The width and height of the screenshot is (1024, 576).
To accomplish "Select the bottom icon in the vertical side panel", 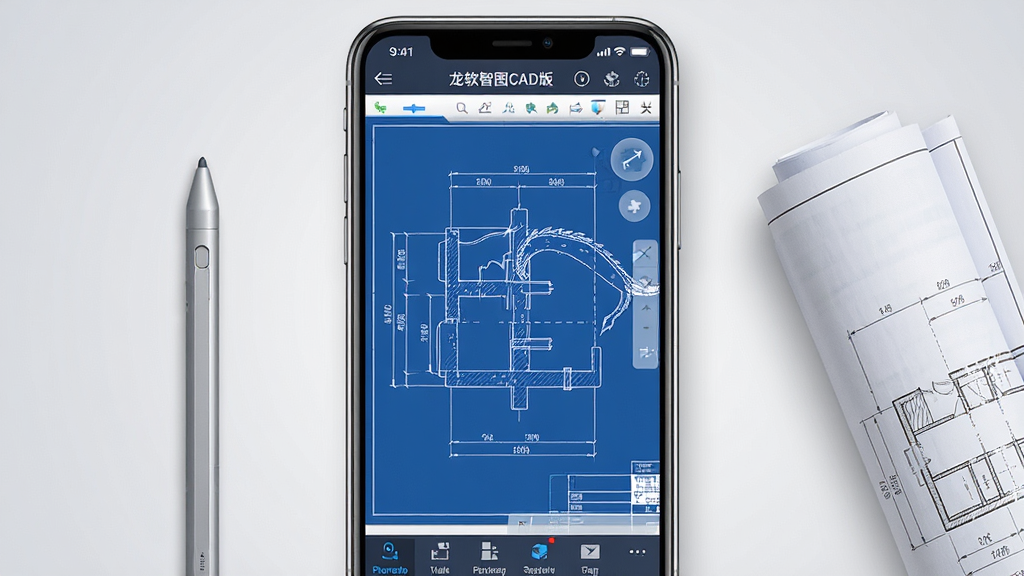I will click(x=647, y=353).
